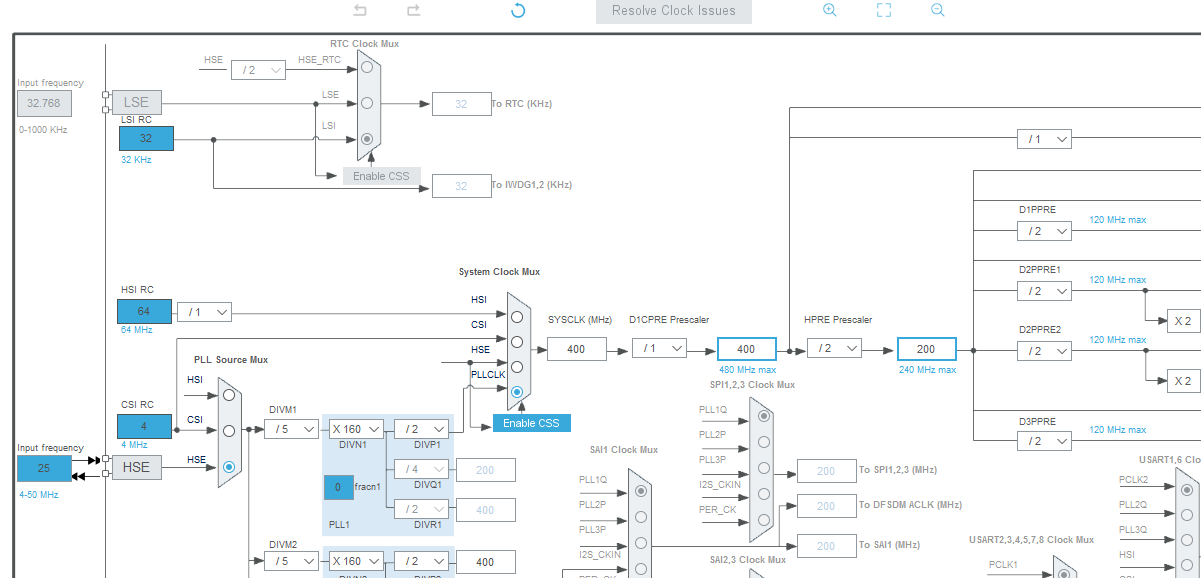1201x578 pixels.
Task: Click the fracn1 value field in PLL1
Action: (x=338, y=487)
